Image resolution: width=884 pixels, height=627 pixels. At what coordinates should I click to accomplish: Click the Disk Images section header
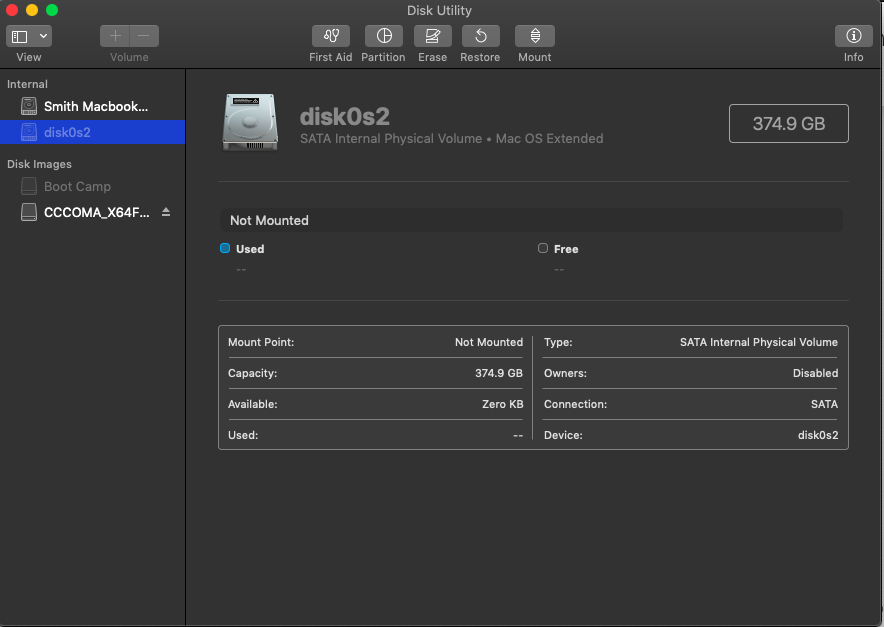[39, 164]
